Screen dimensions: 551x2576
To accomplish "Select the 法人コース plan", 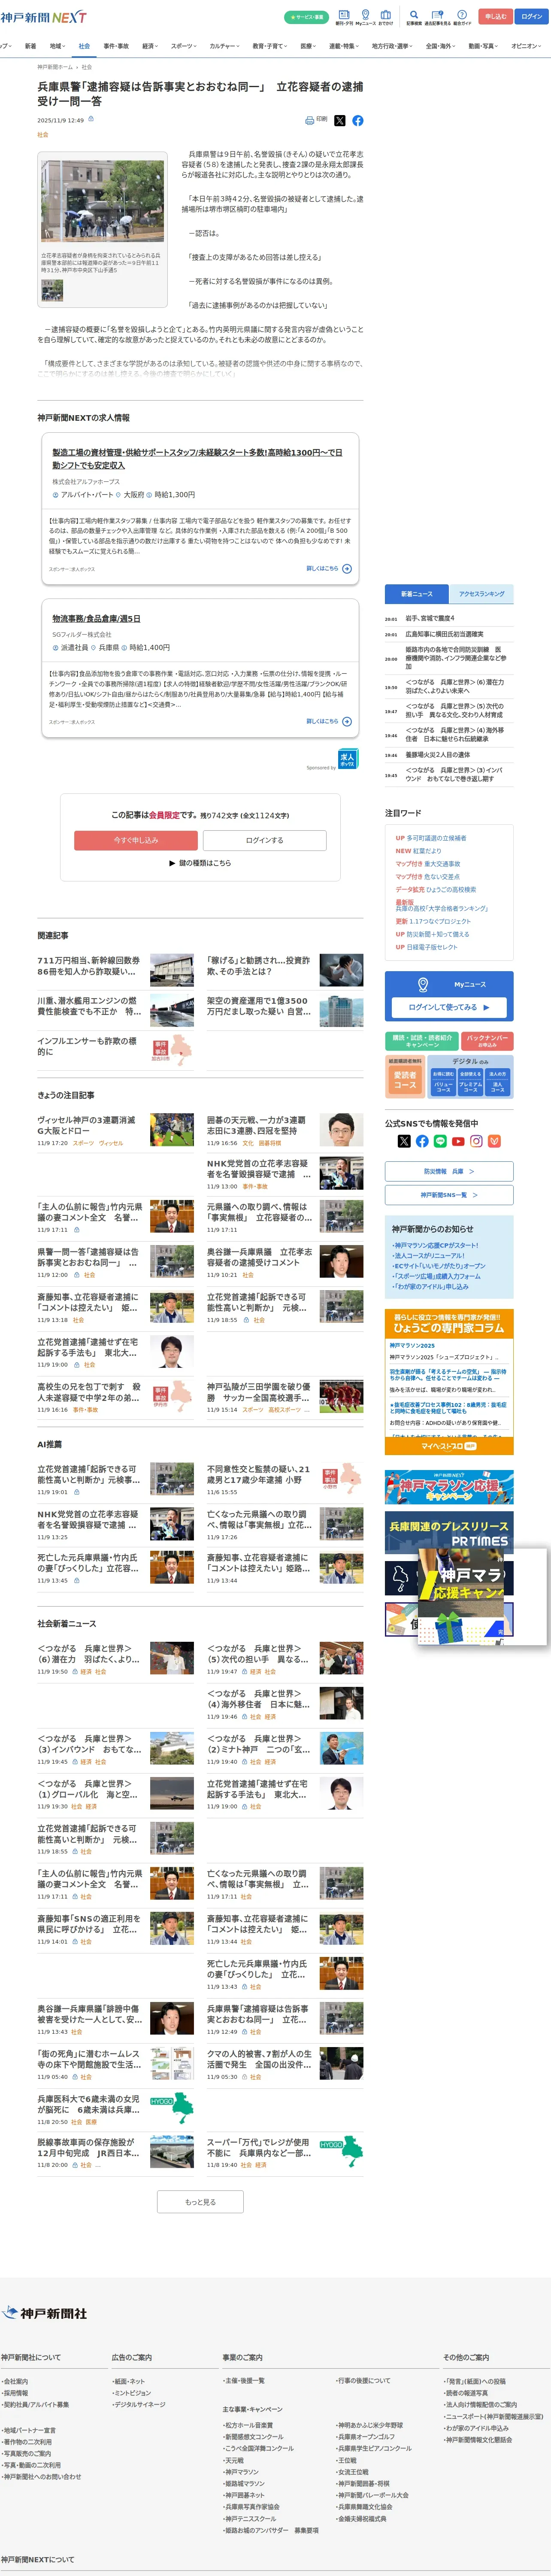I will 497,1082.
